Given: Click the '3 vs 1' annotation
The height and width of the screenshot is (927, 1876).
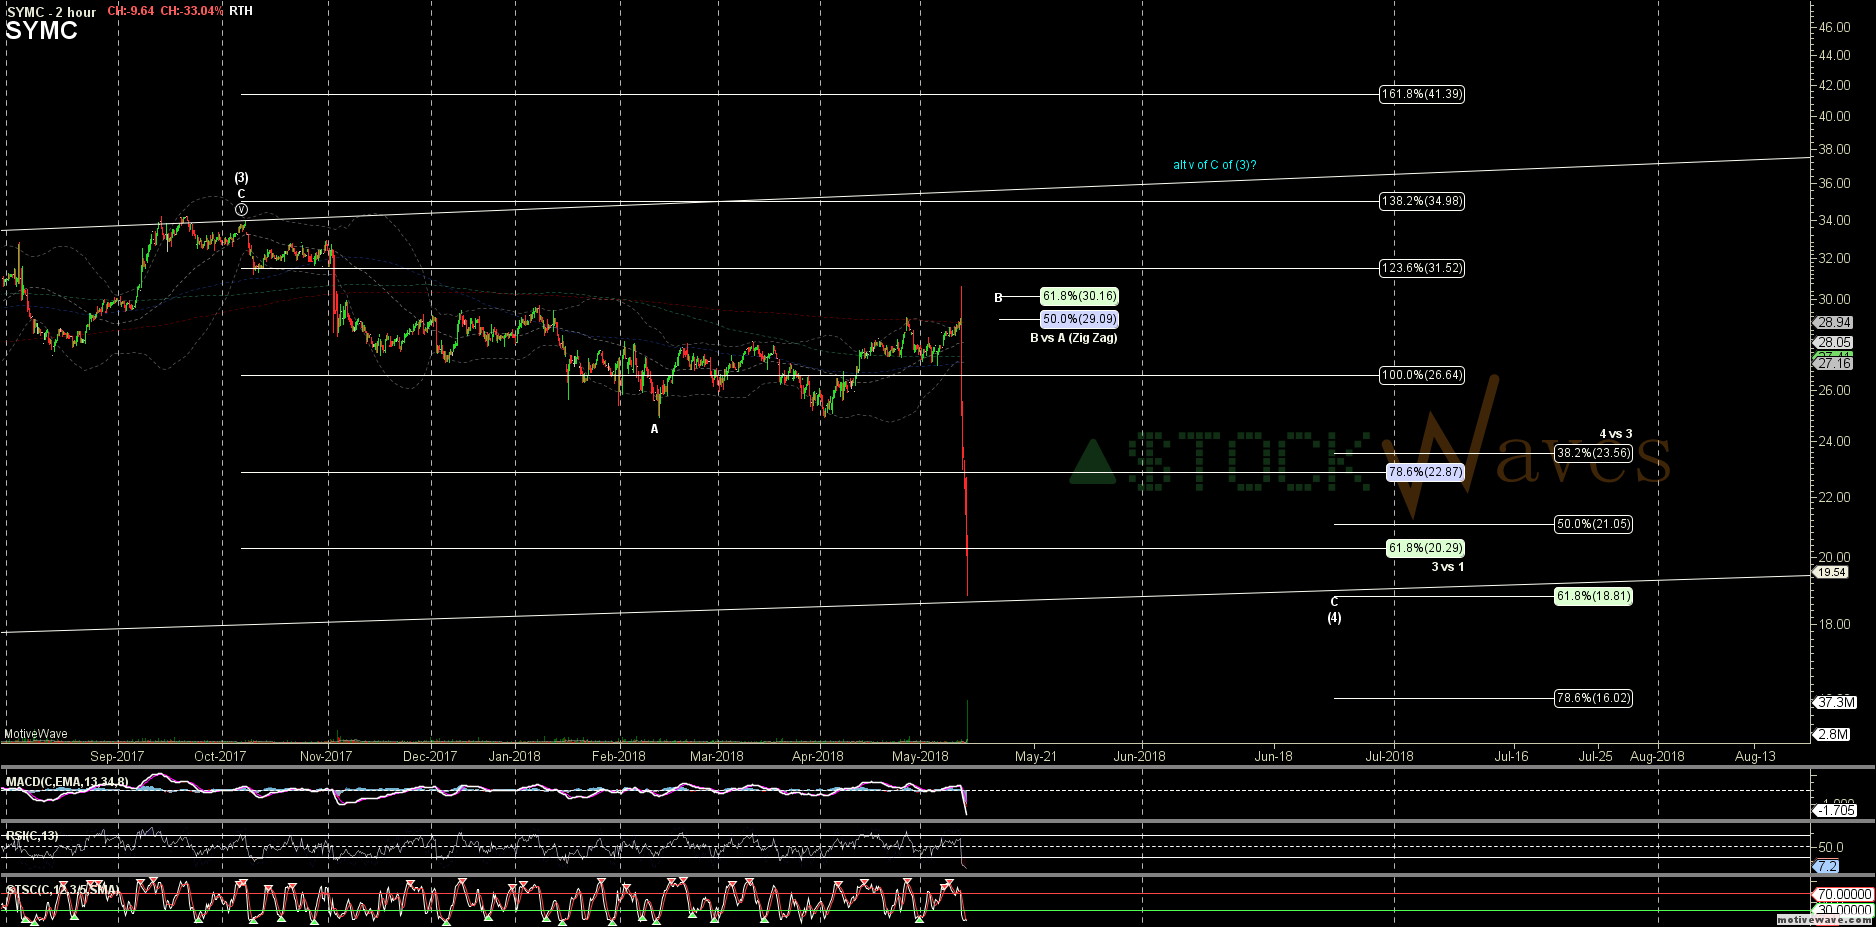Looking at the screenshot, I should 1447,567.
